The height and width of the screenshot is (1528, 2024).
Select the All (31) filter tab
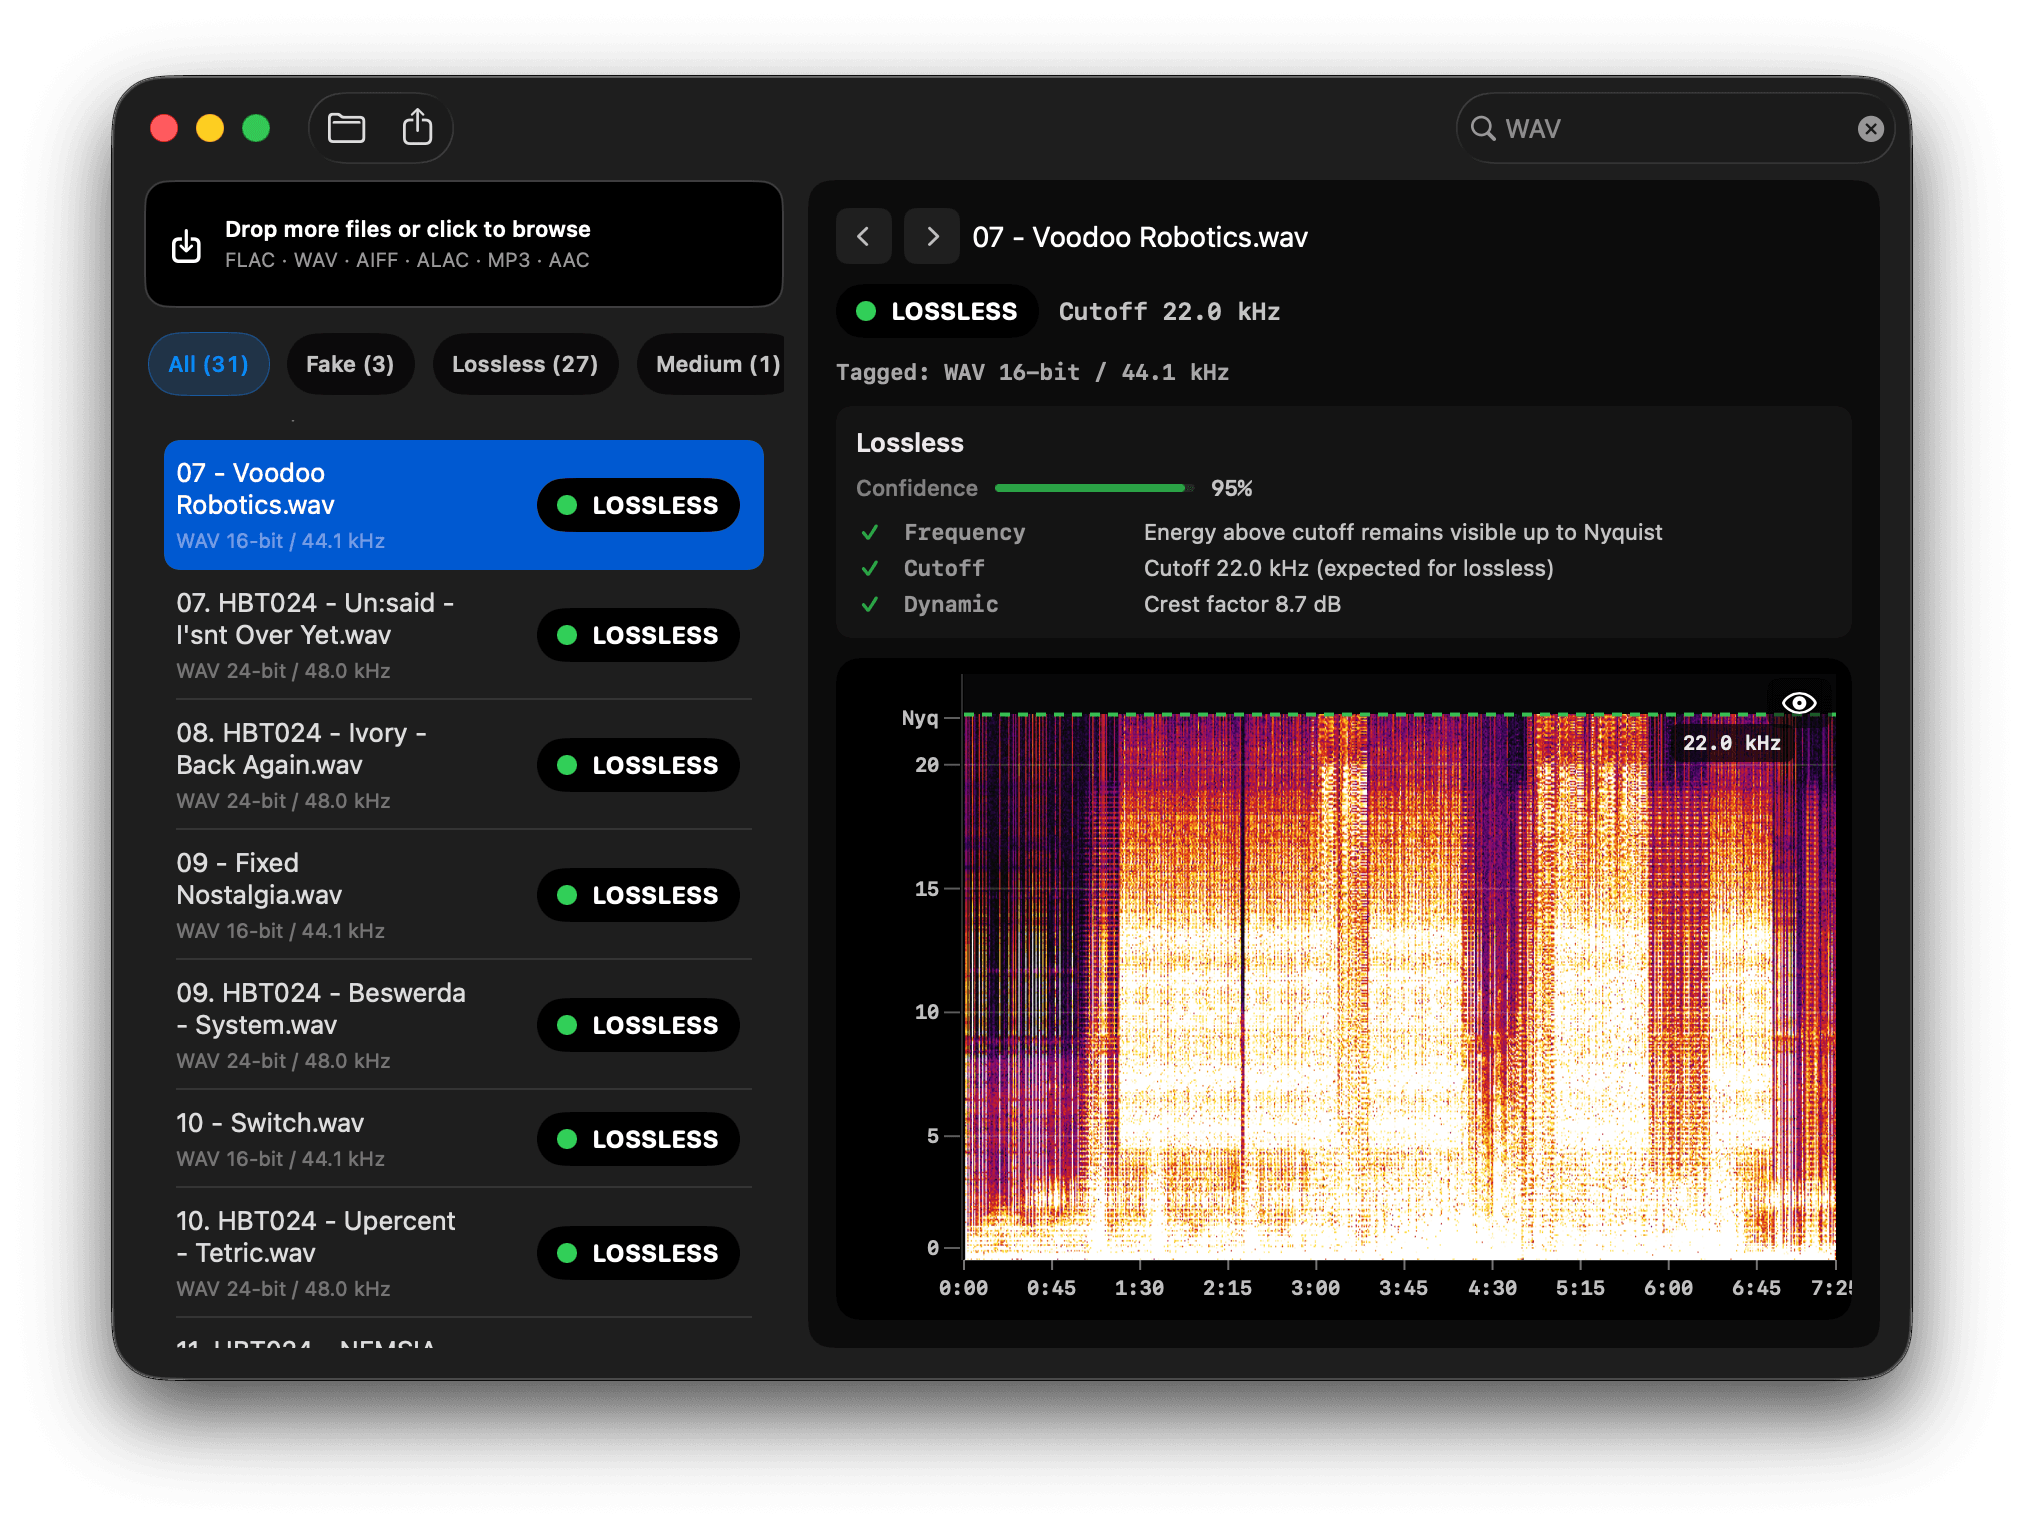(x=208, y=364)
